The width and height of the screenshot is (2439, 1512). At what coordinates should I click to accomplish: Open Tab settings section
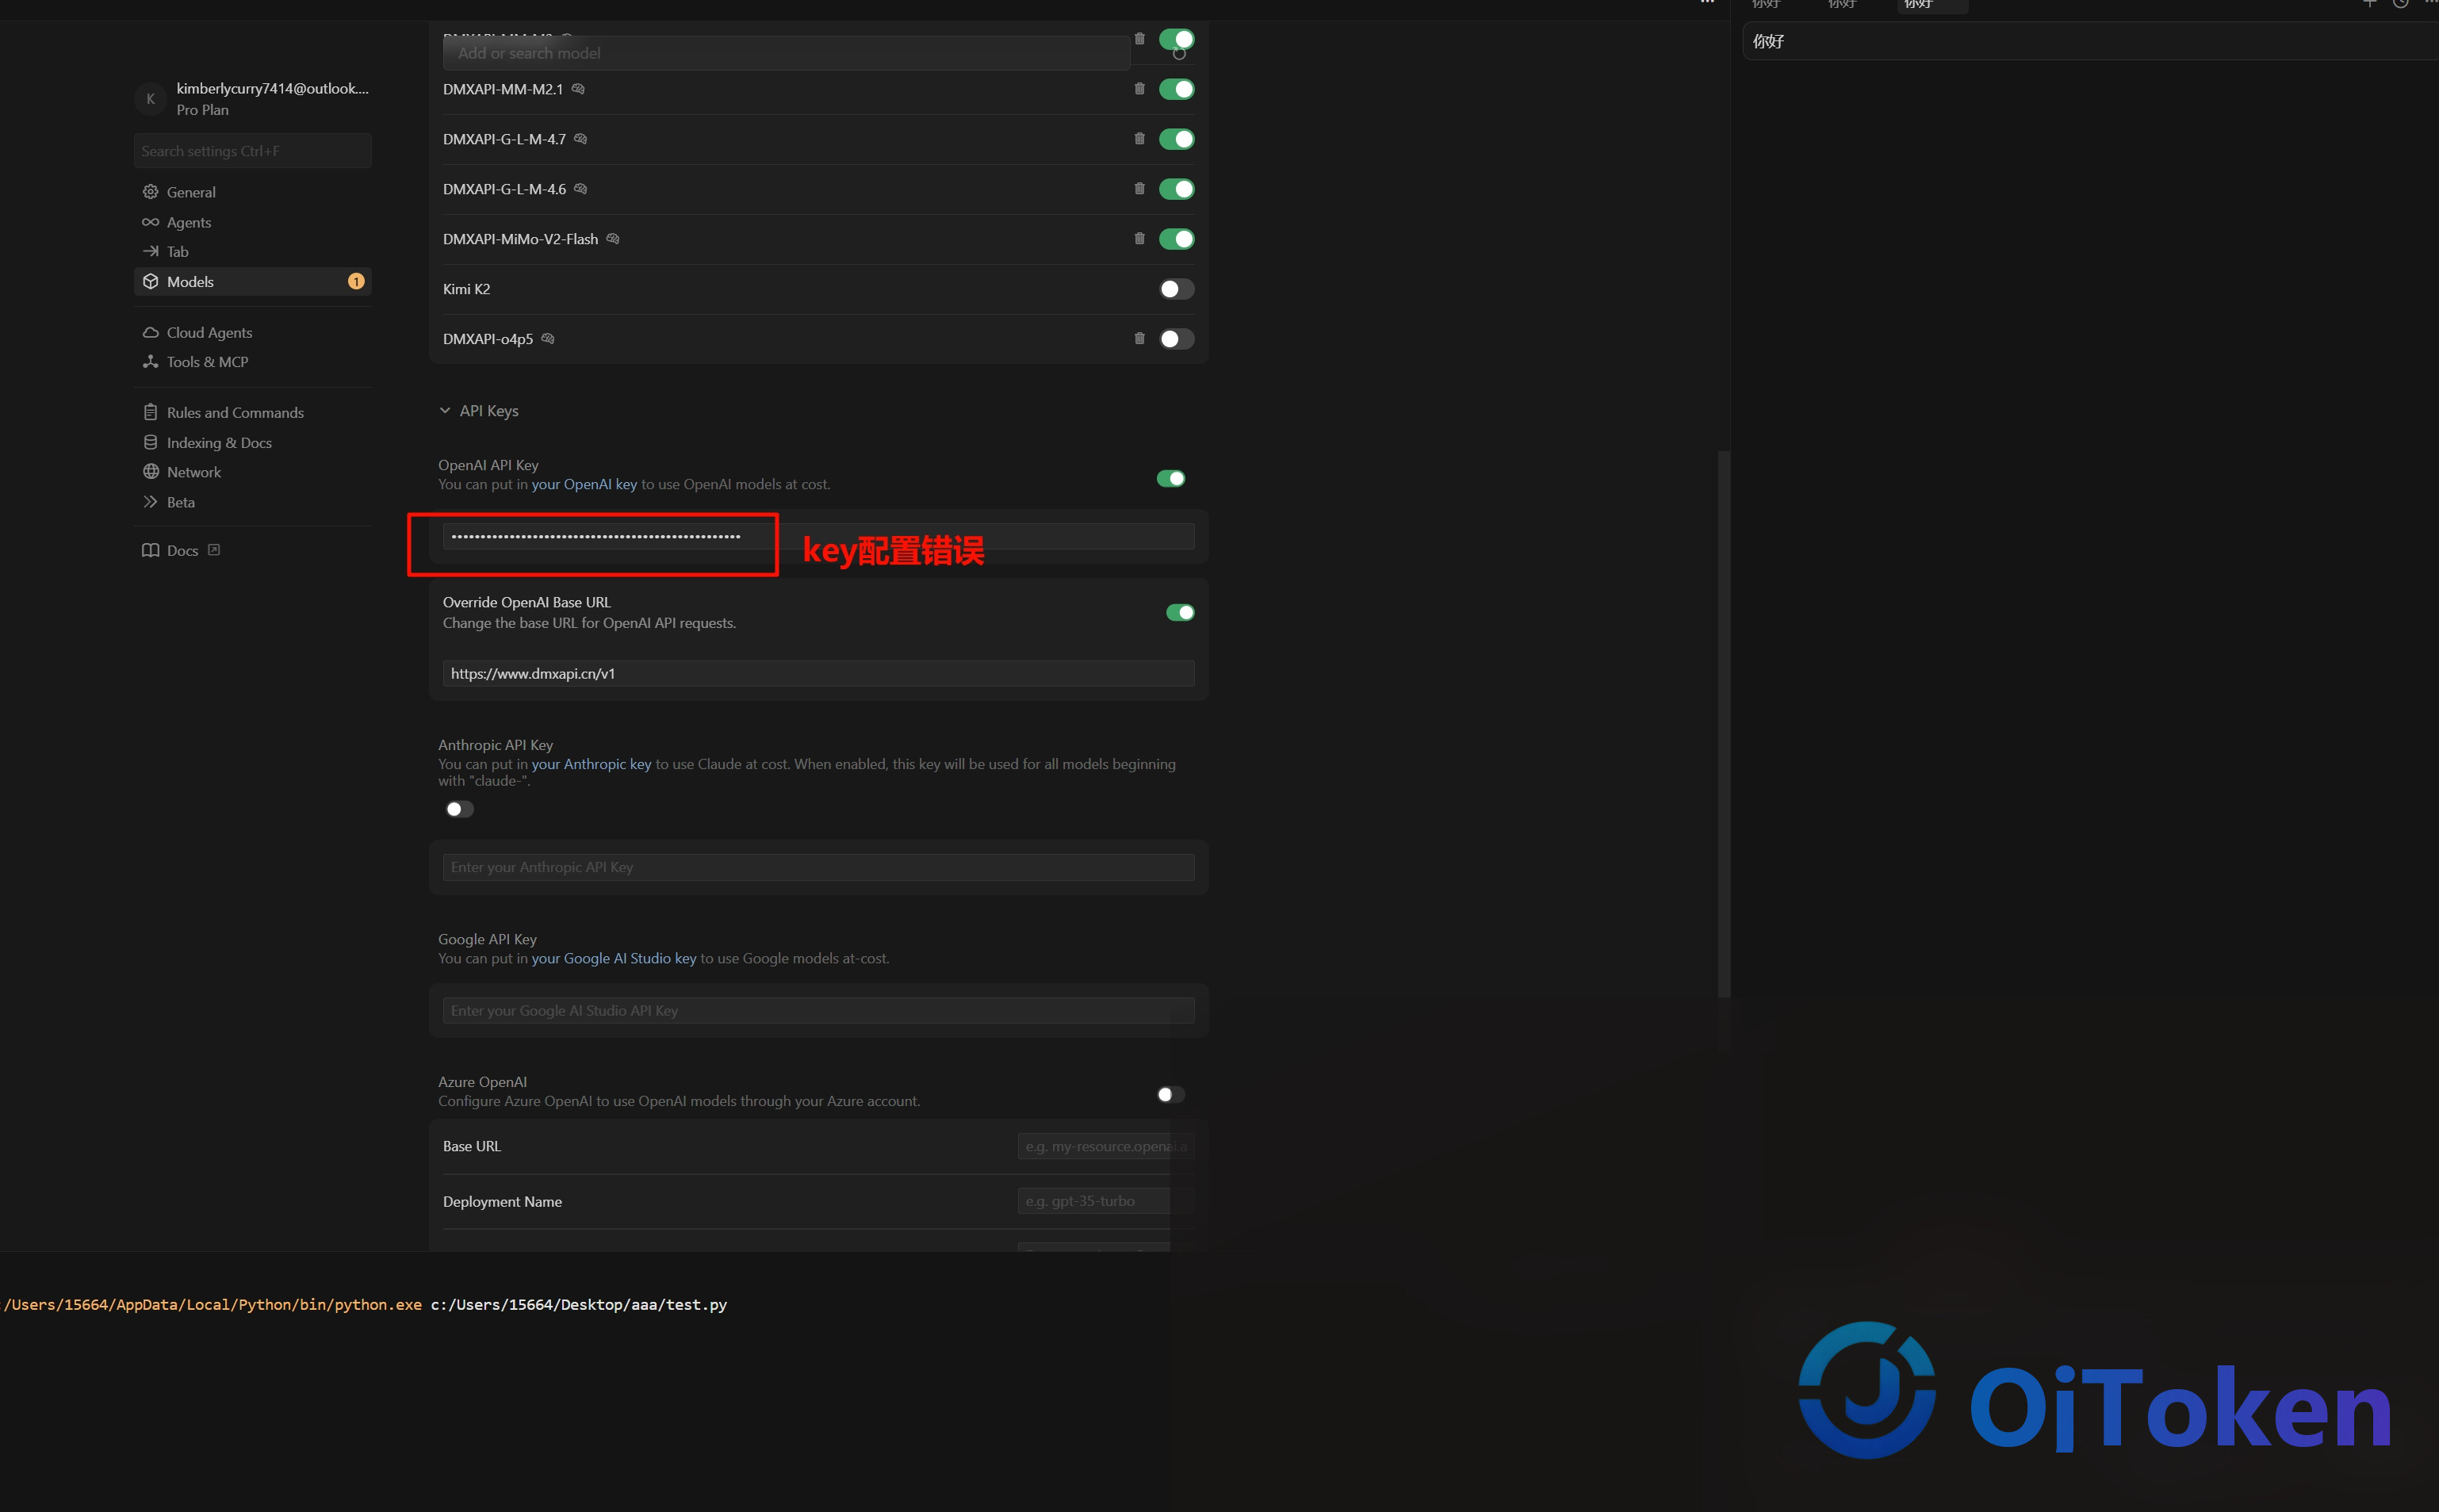coord(253,252)
